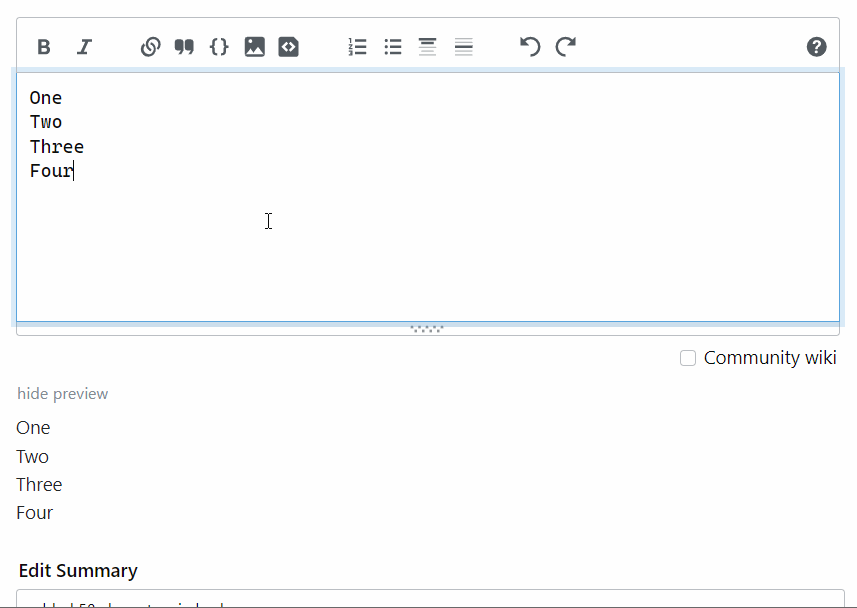The height and width of the screenshot is (608, 857).
Task: Create a numbered list
Action: (357, 47)
